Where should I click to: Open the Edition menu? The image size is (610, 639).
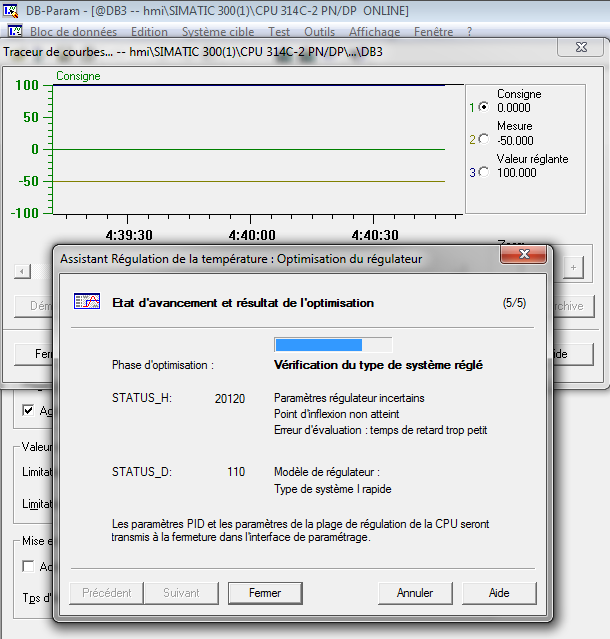(149, 32)
